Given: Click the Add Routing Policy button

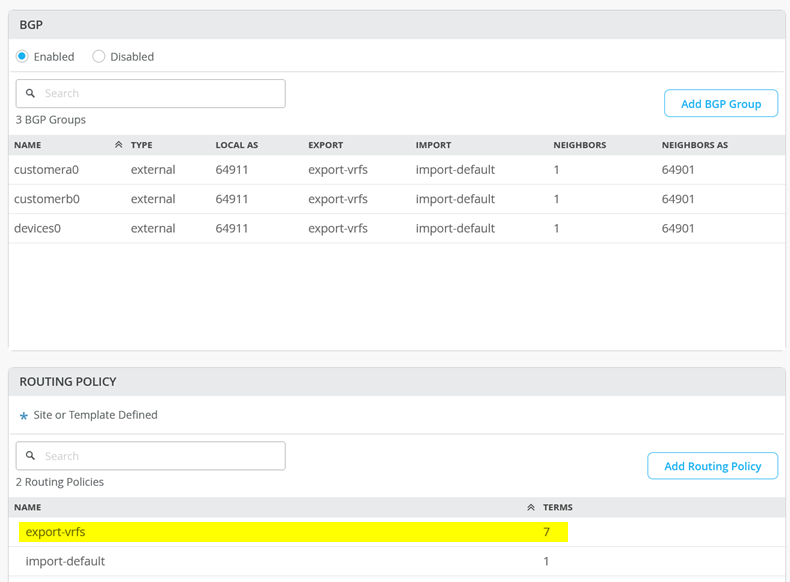Looking at the screenshot, I should 712,466.
